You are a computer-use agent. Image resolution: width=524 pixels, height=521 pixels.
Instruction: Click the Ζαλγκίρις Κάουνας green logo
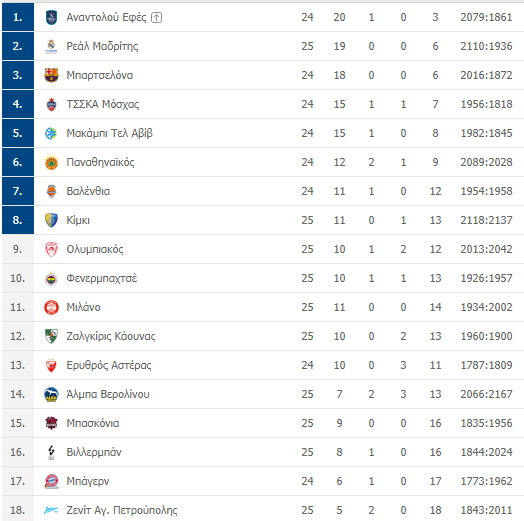tap(51, 336)
